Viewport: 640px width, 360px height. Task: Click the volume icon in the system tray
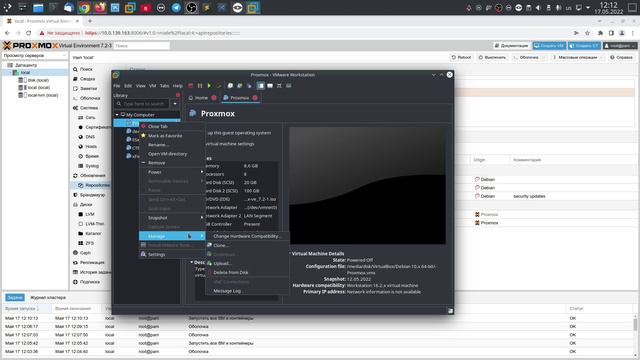[x=538, y=8]
